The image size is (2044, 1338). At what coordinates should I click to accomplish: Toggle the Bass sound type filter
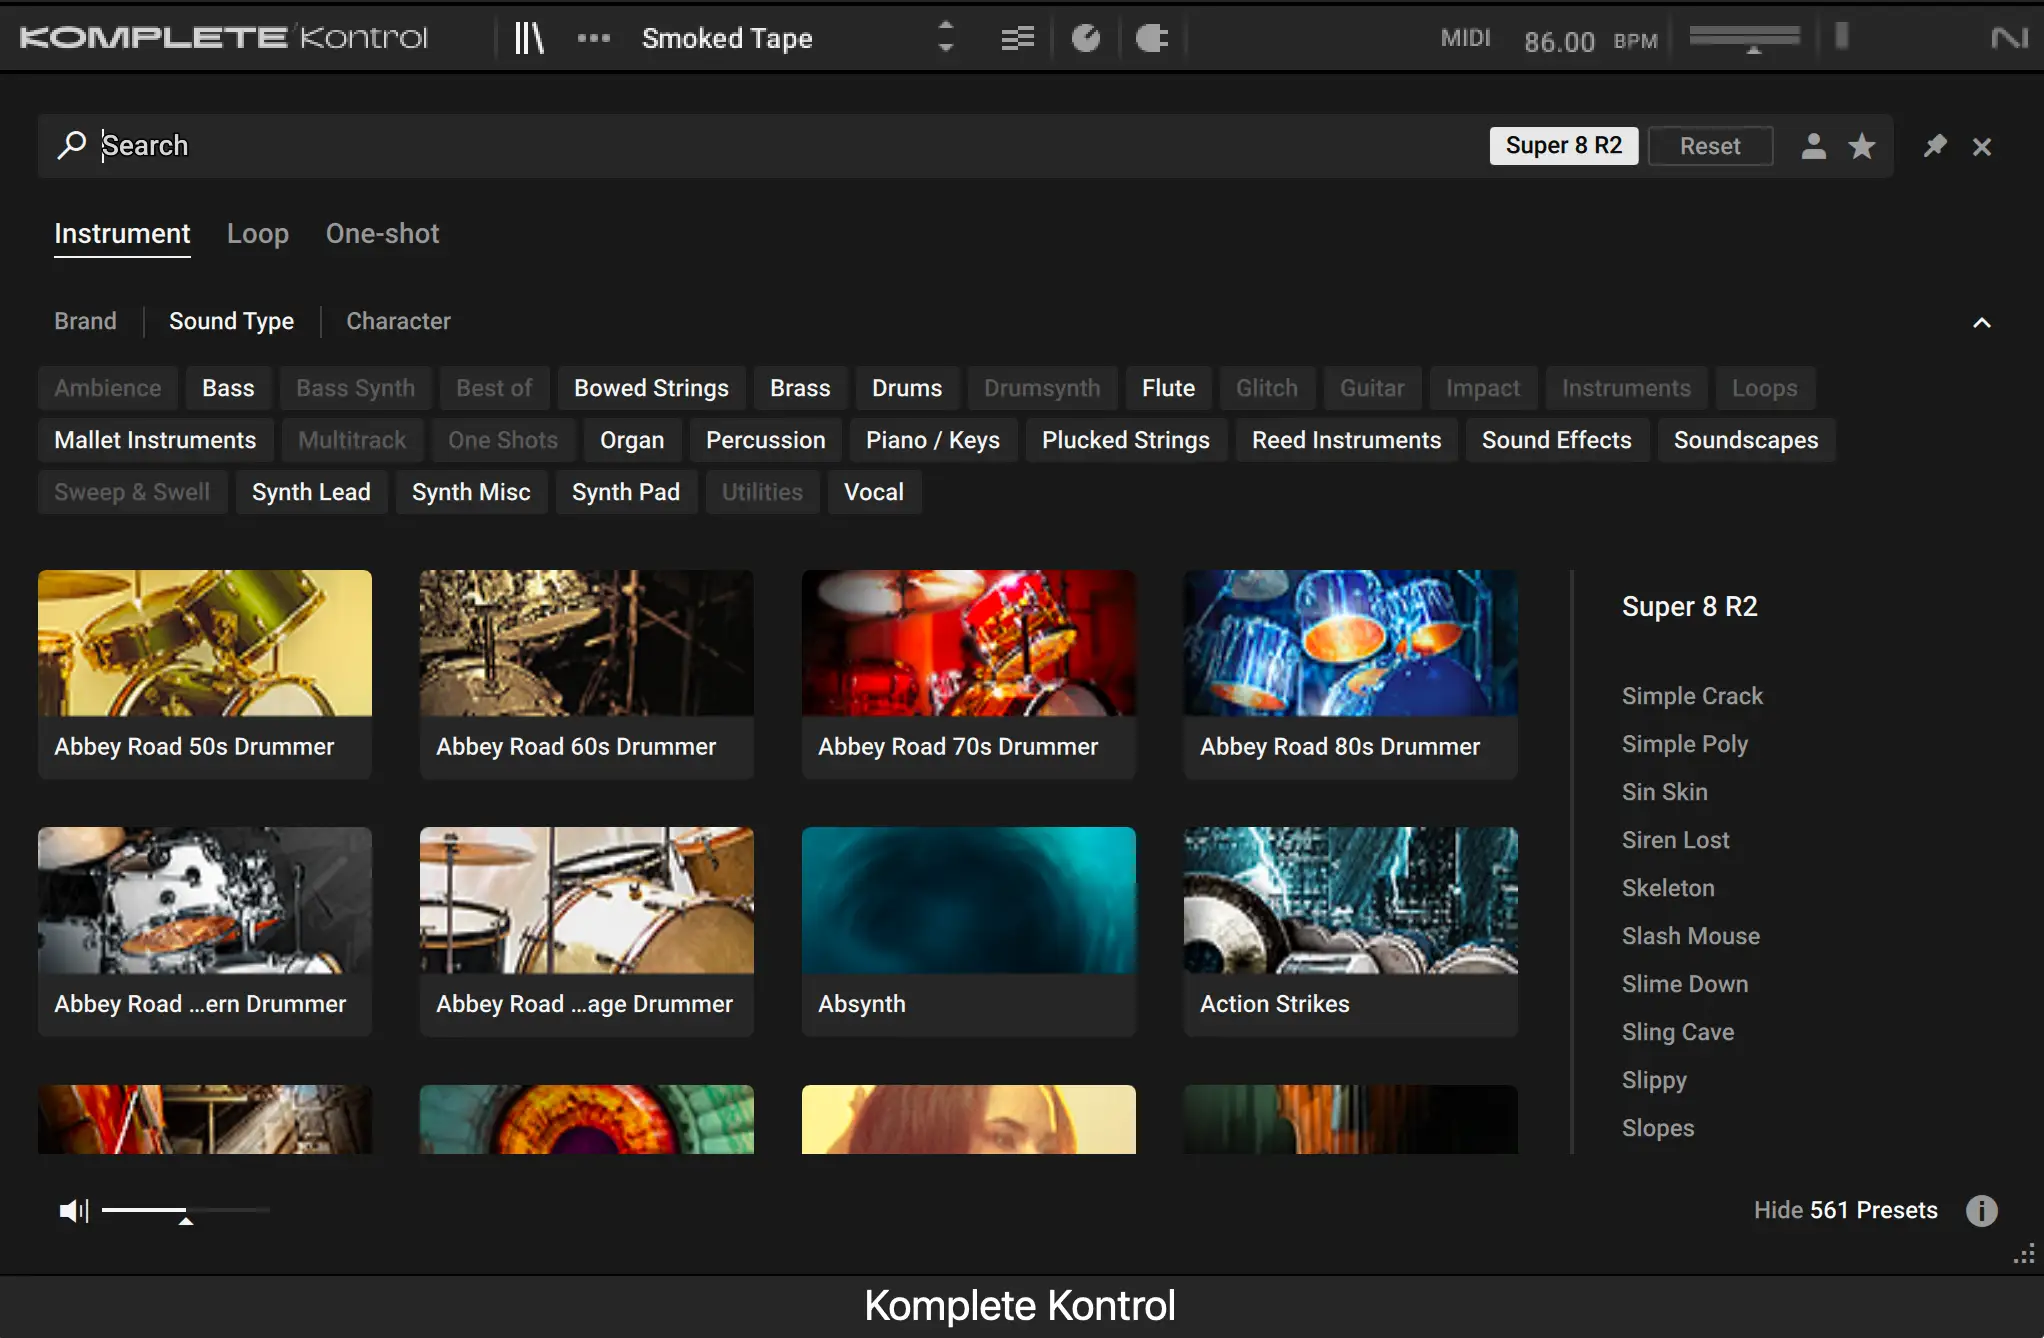(x=227, y=387)
